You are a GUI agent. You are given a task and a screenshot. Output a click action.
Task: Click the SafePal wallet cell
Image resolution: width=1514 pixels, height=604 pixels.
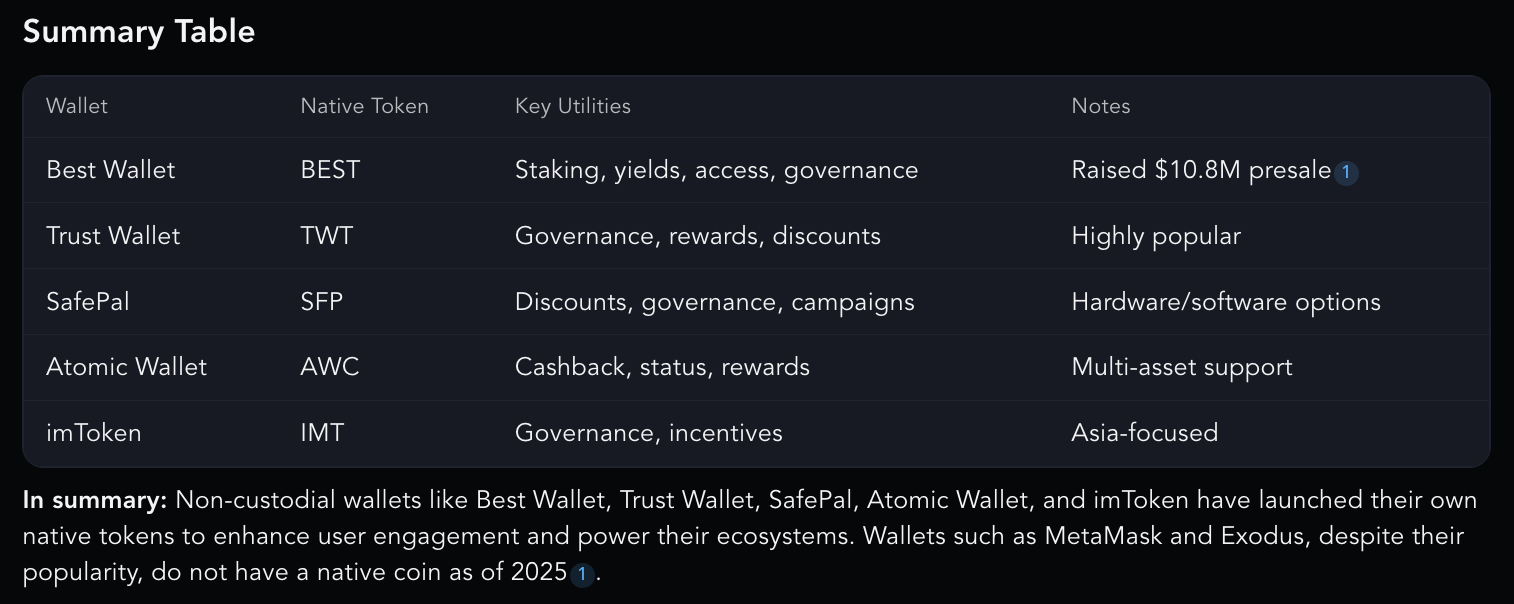pos(88,302)
